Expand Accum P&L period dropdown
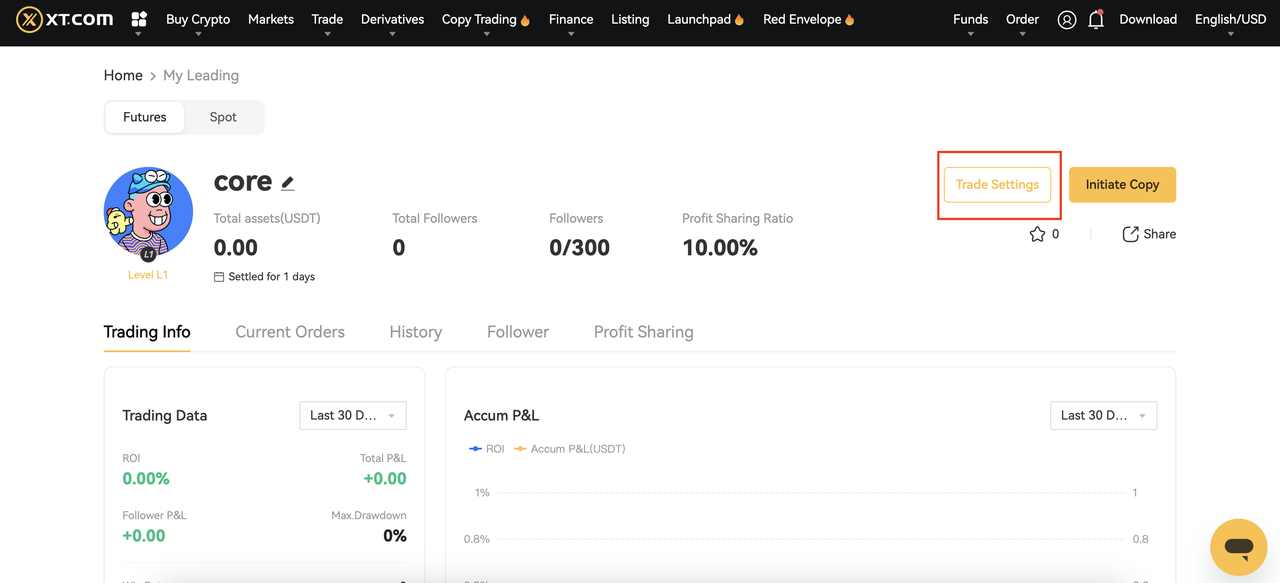Viewport: 1280px width, 583px height. (x=1103, y=415)
